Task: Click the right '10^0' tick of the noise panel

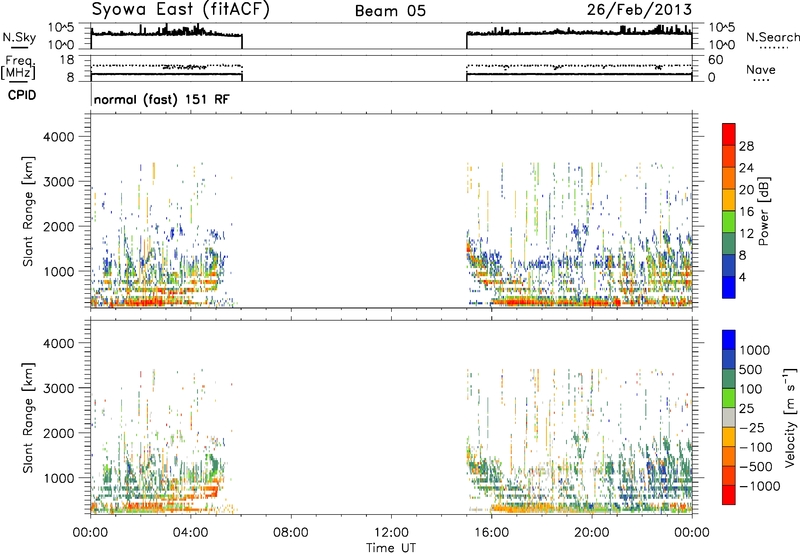Action: (722, 45)
